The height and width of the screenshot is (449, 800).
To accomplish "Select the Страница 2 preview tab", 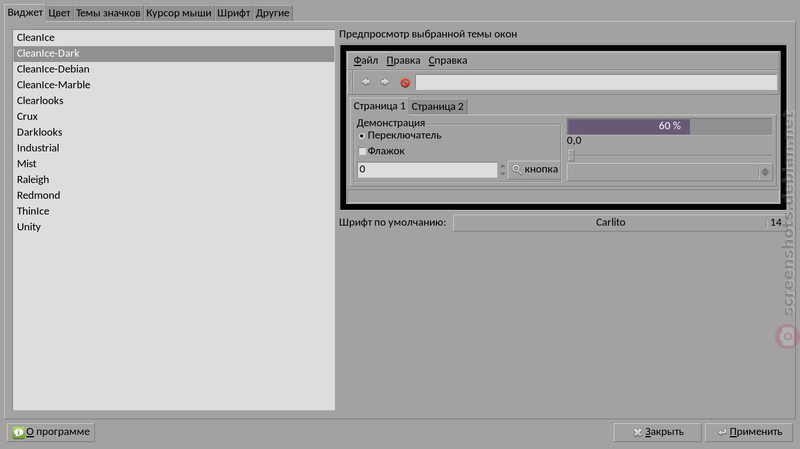I will (438, 107).
